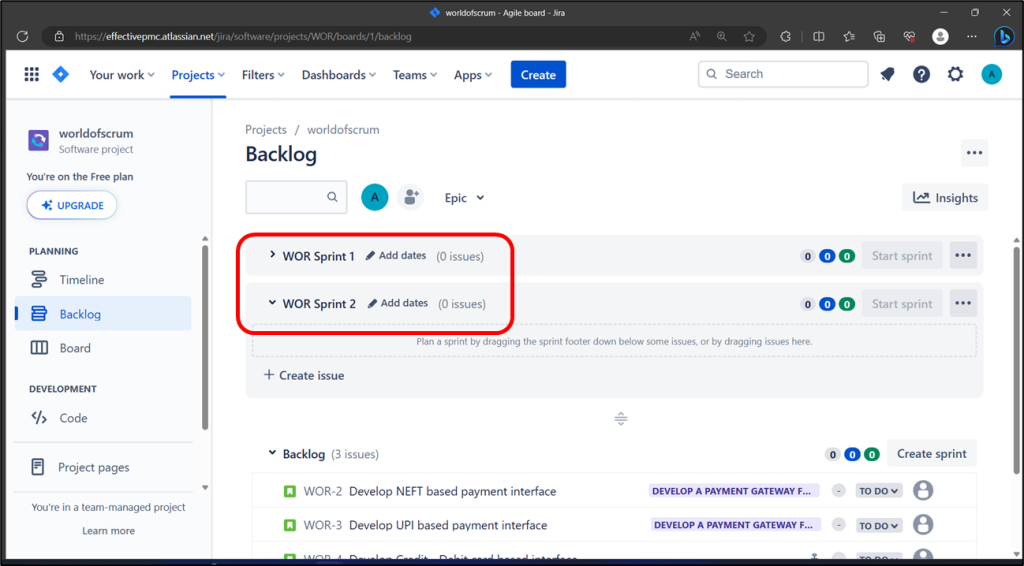Image resolution: width=1024 pixels, height=566 pixels.
Task: Open Dashboards menu
Action: pos(339,75)
